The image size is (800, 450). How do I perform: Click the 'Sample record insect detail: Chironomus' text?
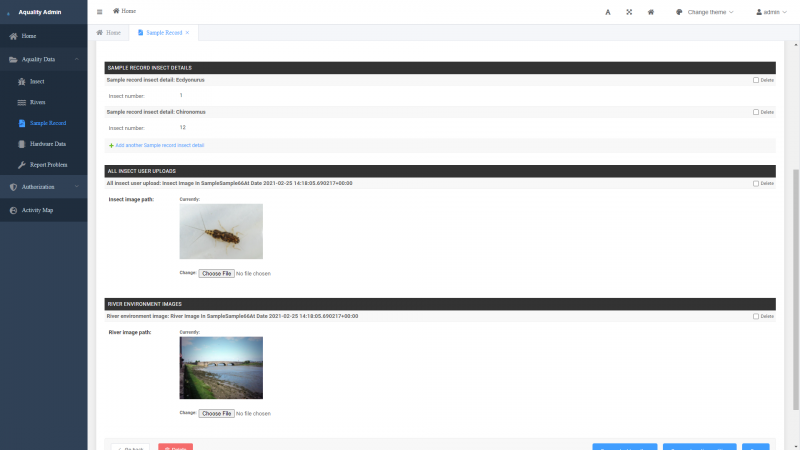click(156, 112)
